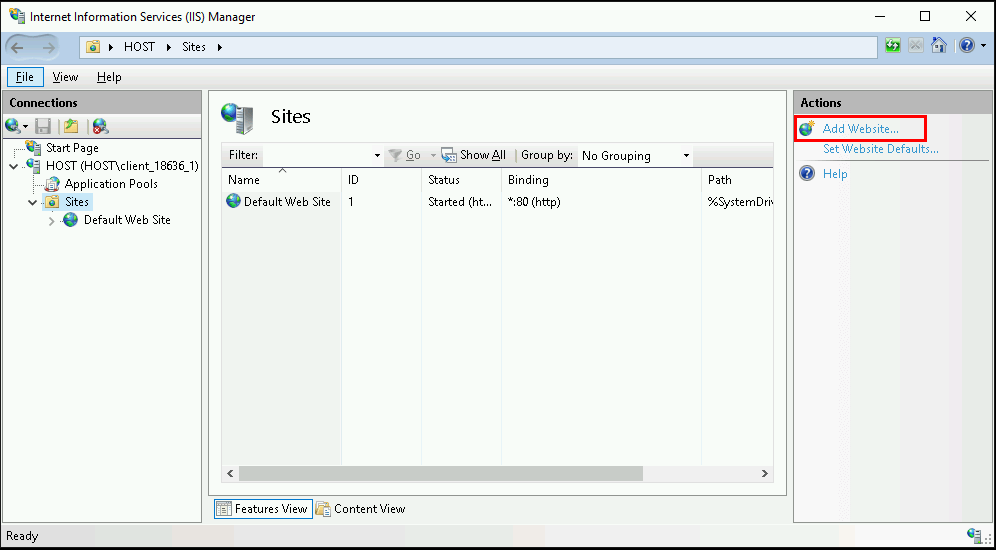Go to Home via house icon
The height and width of the screenshot is (550, 996).
pyautogui.click(x=938, y=46)
